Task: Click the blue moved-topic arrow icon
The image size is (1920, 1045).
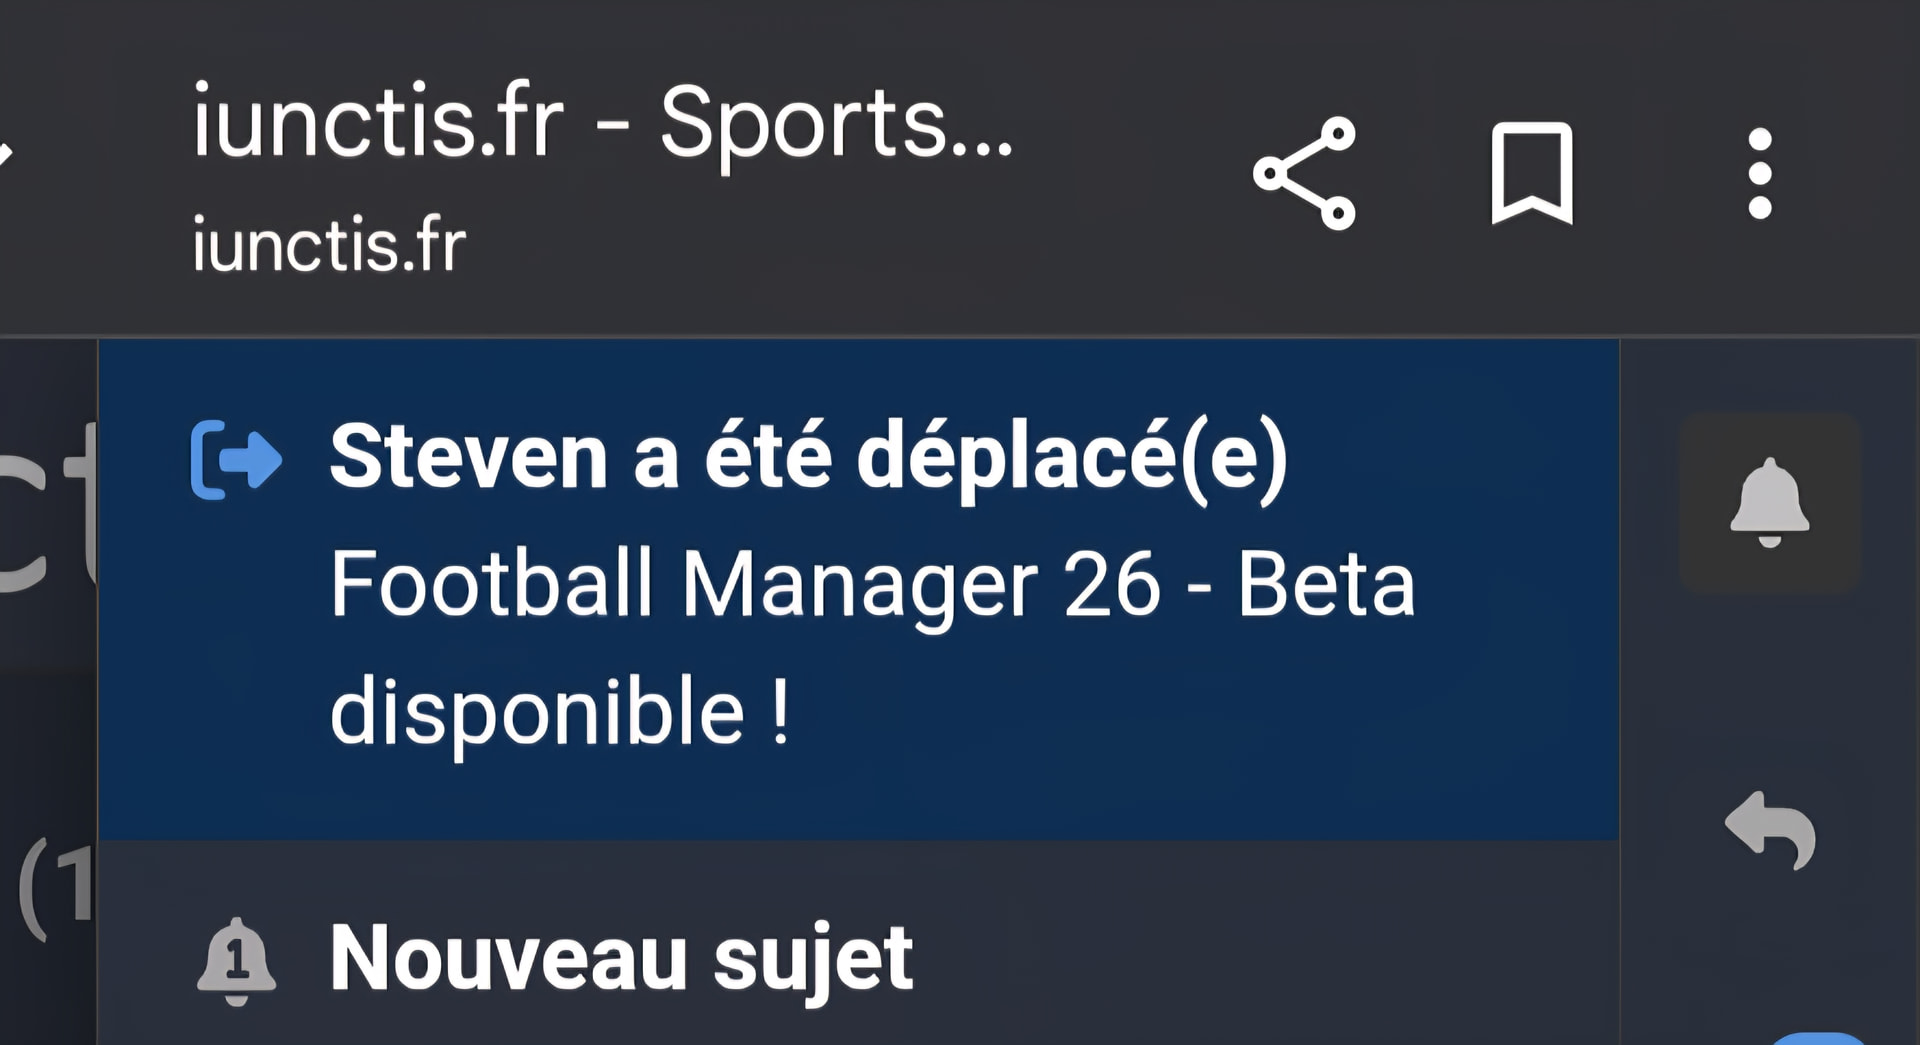Action: (x=237, y=459)
